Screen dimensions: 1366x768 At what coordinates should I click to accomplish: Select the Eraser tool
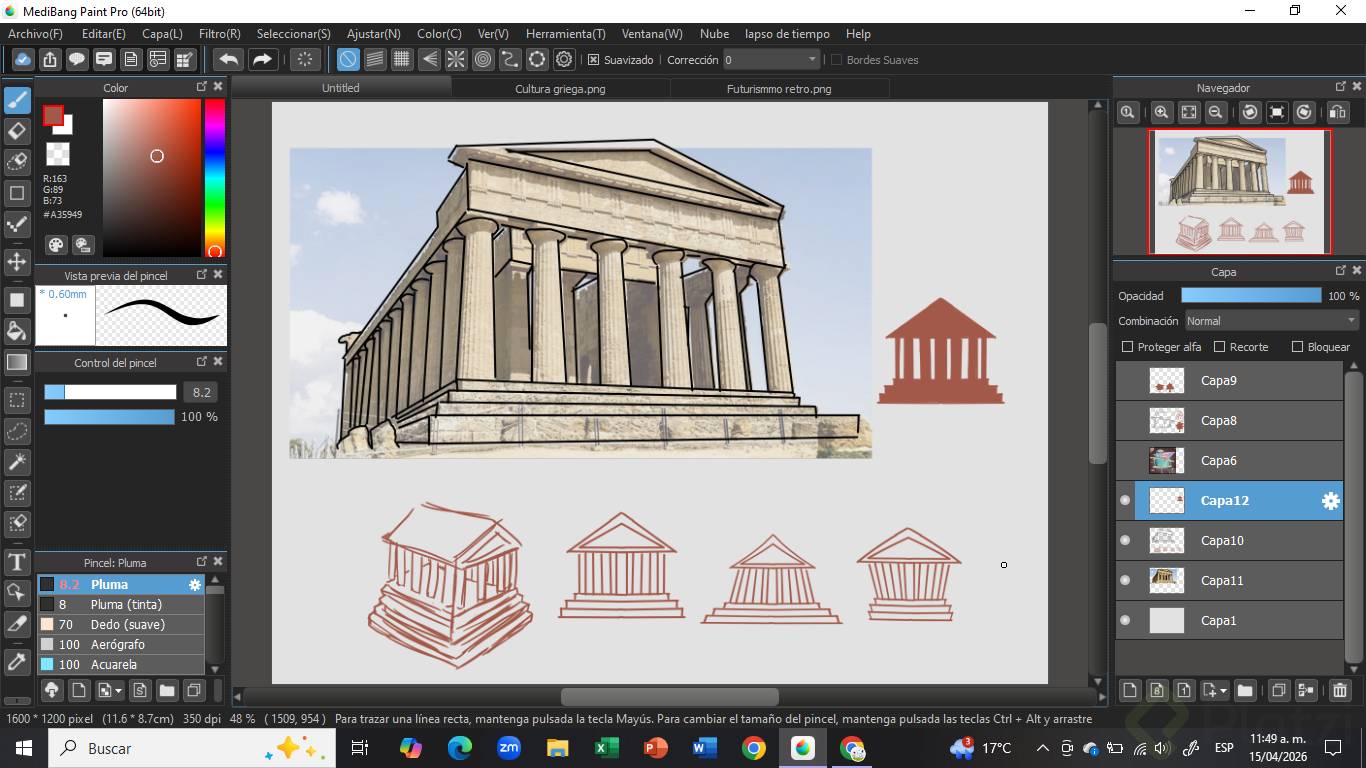coord(17,131)
